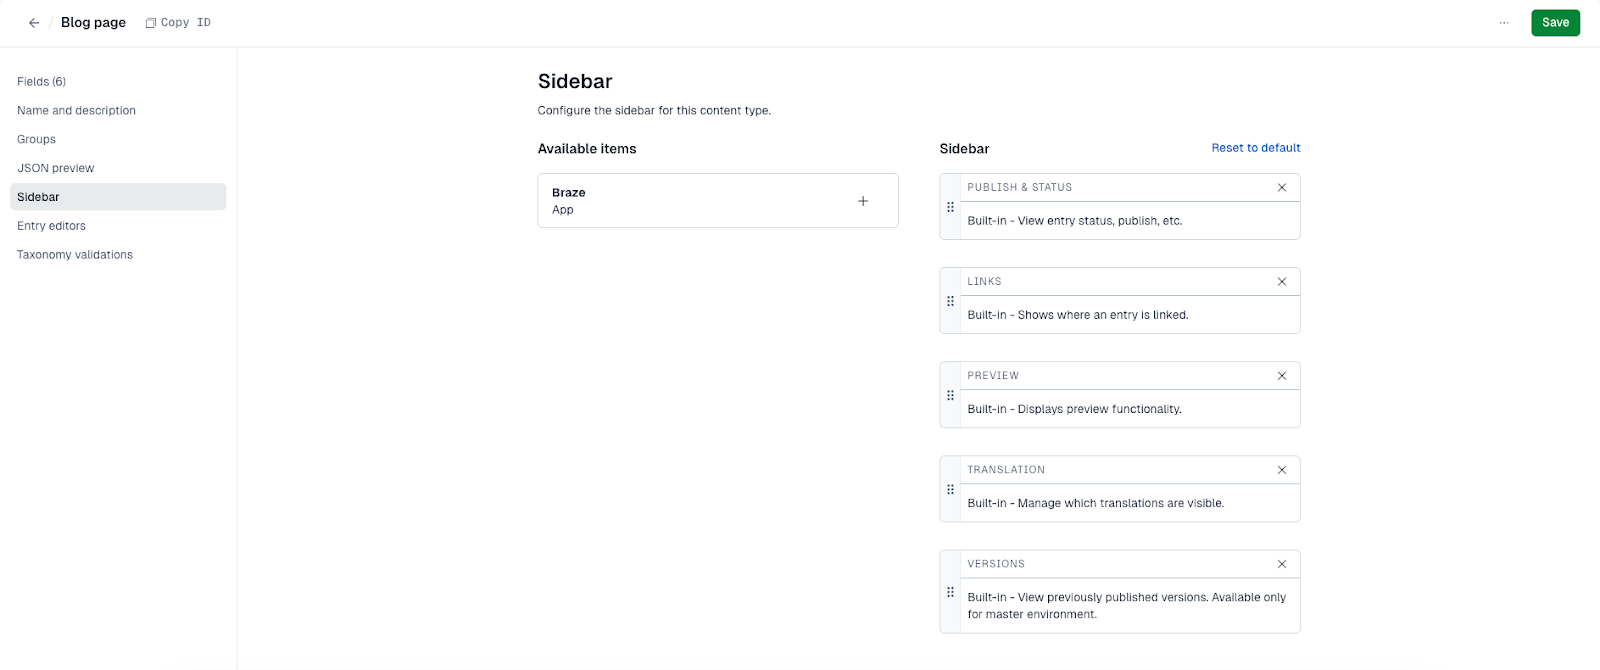The image size is (1600, 670).
Task: Remove the Publish & Status sidebar widget
Action: [1282, 187]
